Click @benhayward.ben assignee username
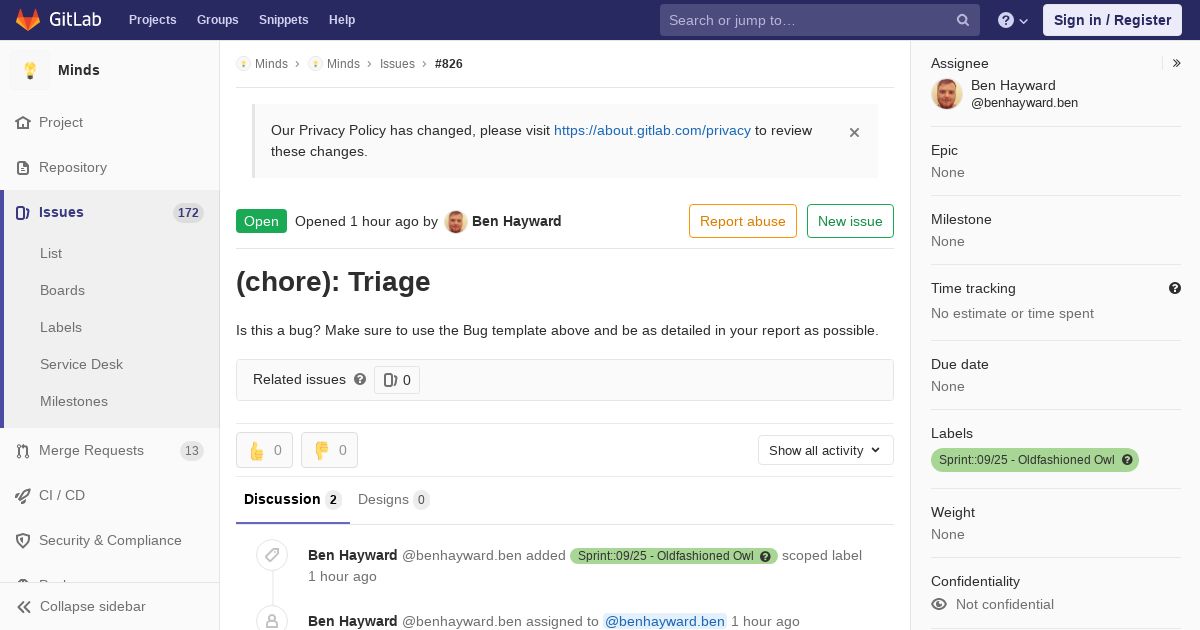This screenshot has height=630, width=1200. coord(1024,102)
